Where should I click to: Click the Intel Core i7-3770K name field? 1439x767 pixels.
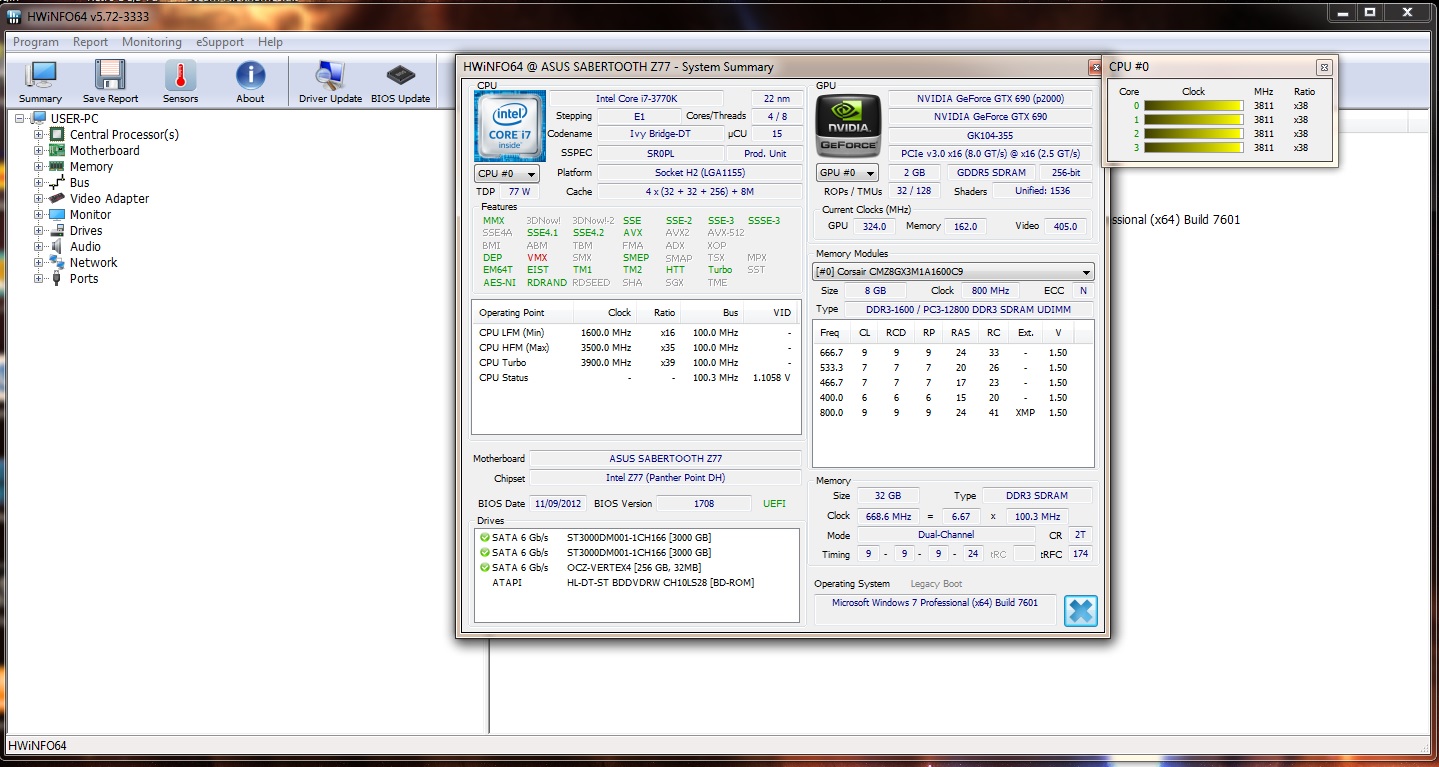pos(636,98)
